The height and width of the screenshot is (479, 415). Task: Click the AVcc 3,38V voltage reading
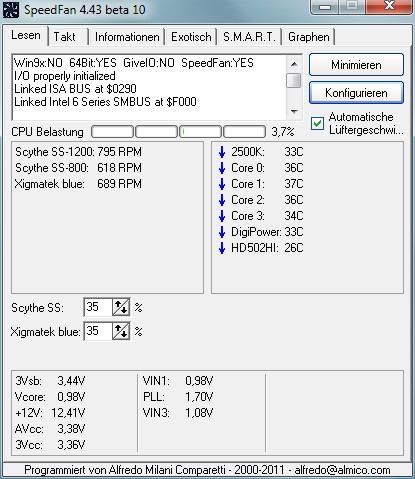[x=50, y=429]
